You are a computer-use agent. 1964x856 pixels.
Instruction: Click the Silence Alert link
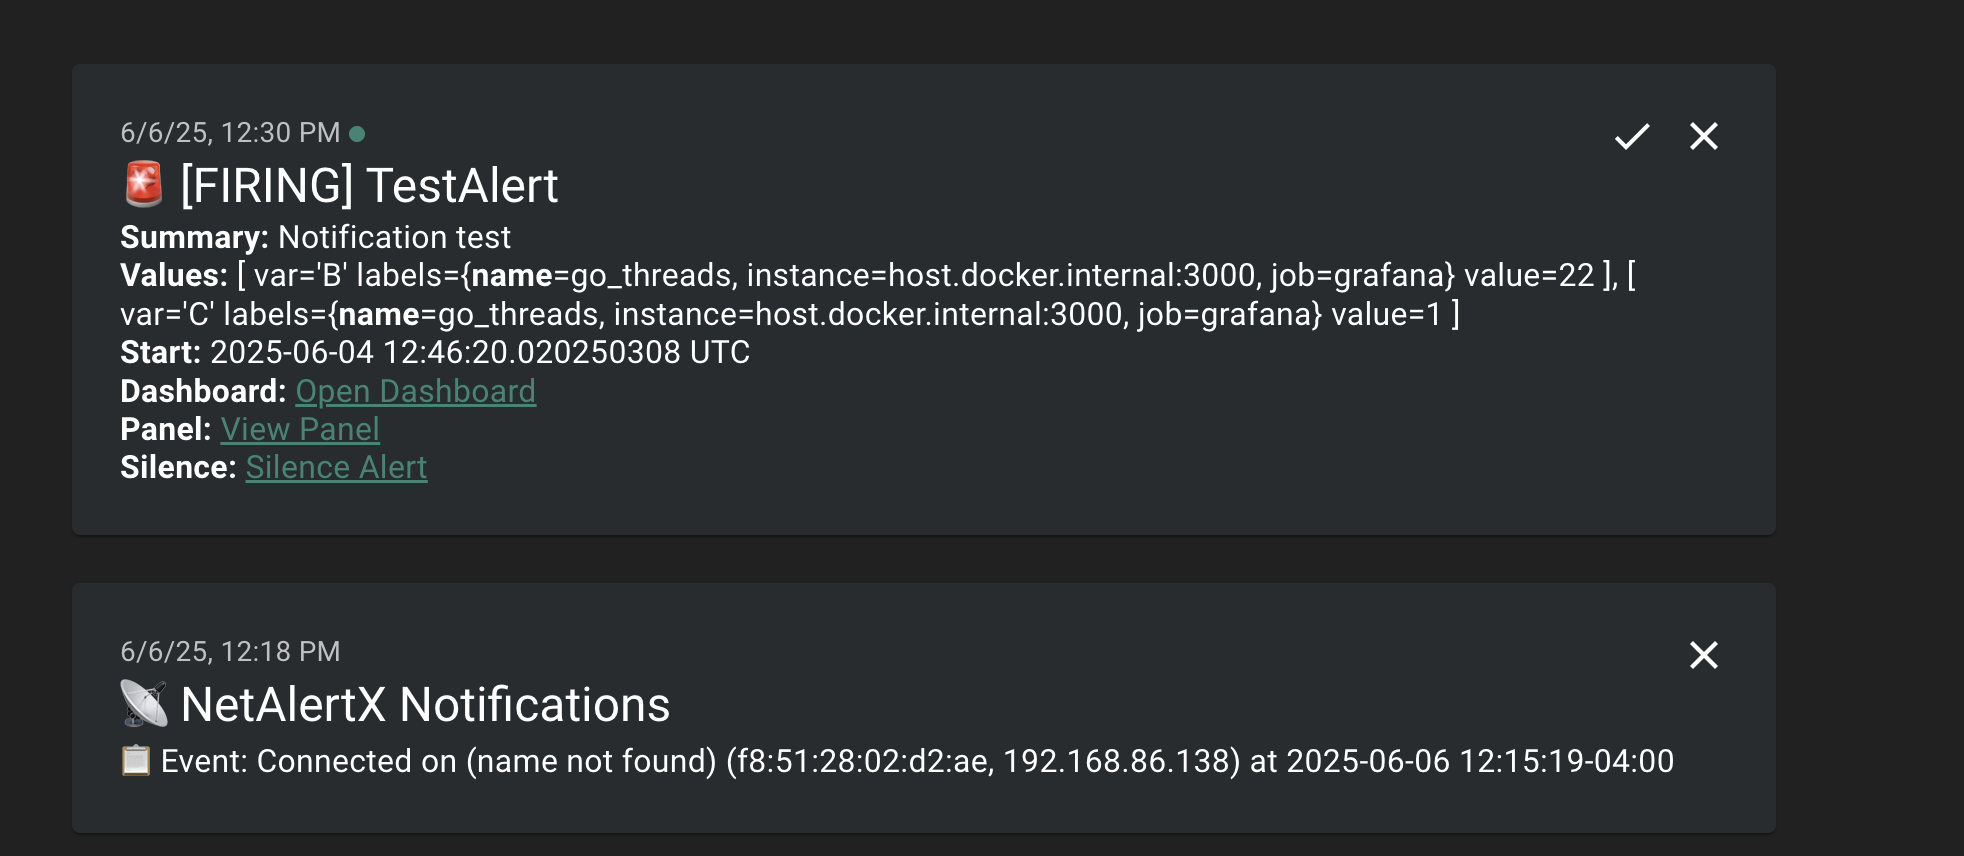click(x=336, y=466)
